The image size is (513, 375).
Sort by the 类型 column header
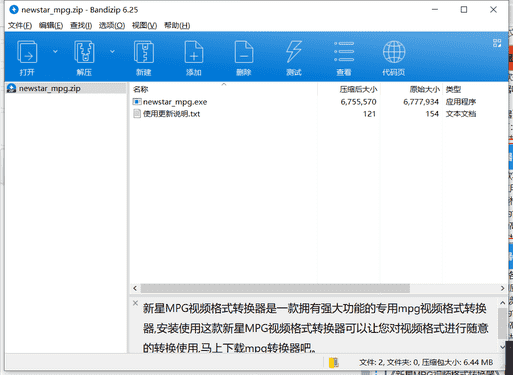(x=453, y=89)
